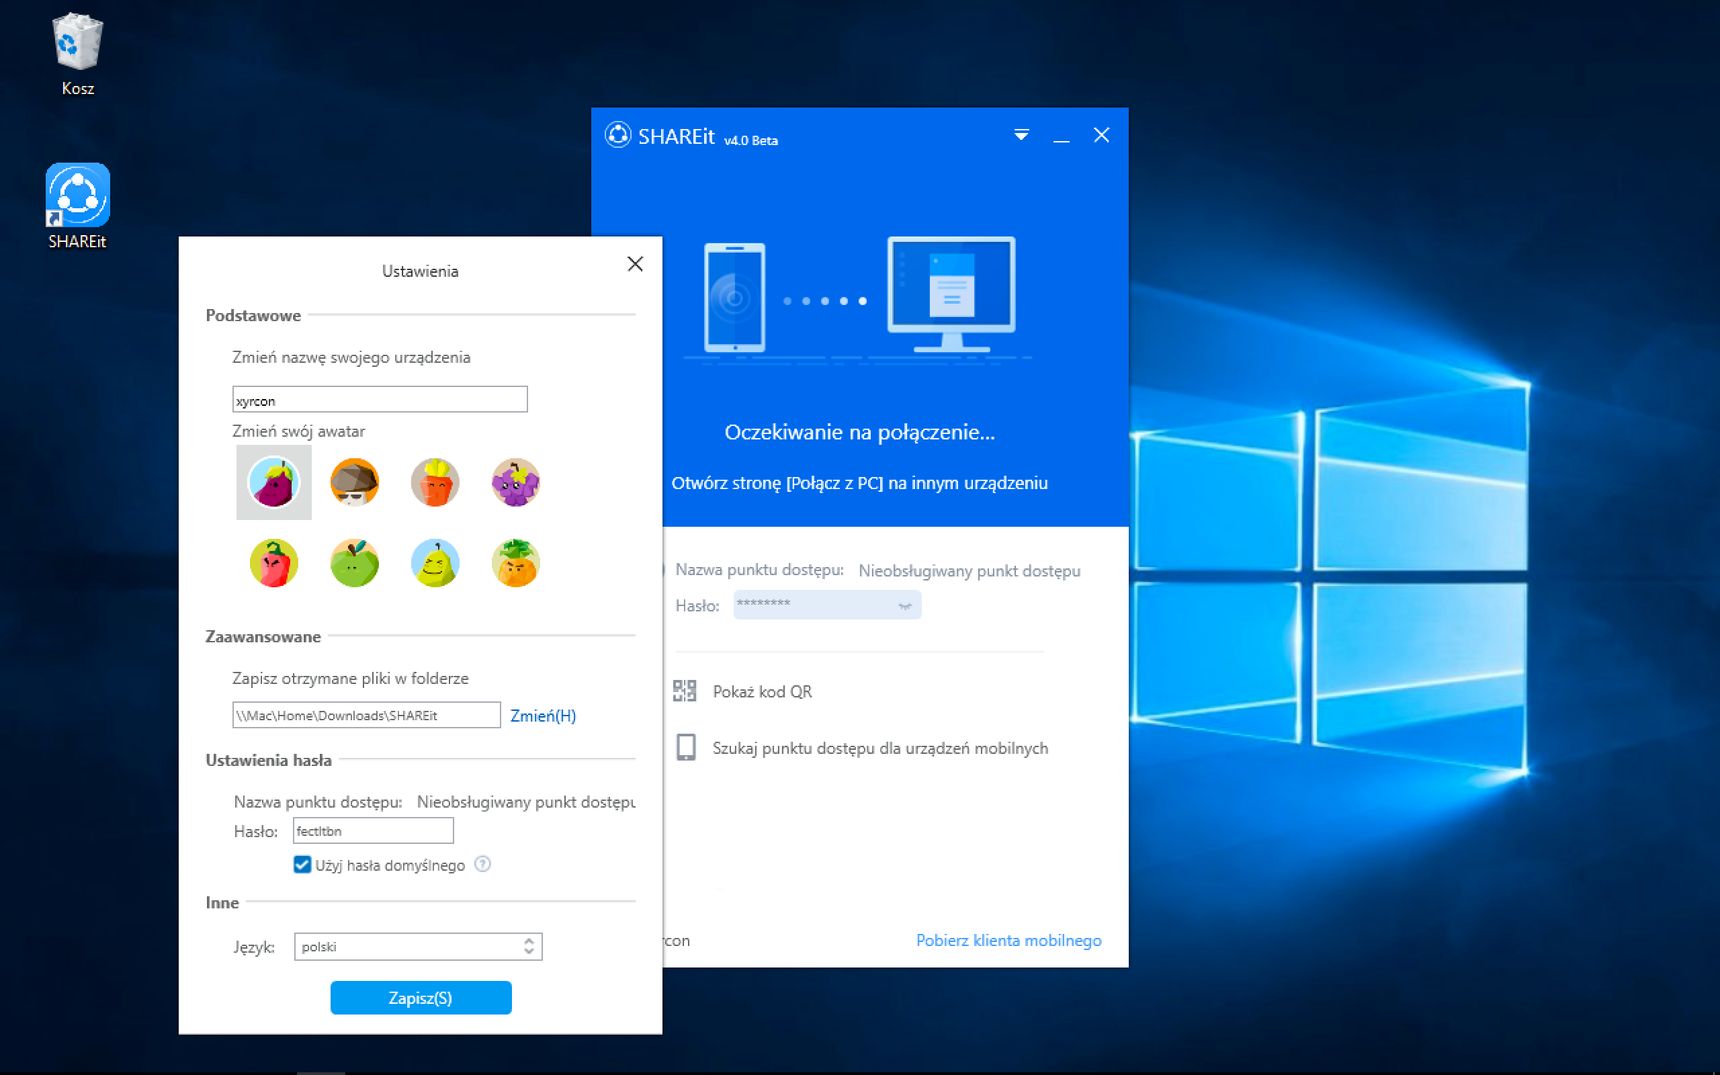Screen dimensions: 1720x1075
Task: Open help icon next to default password
Action: pos(482,864)
